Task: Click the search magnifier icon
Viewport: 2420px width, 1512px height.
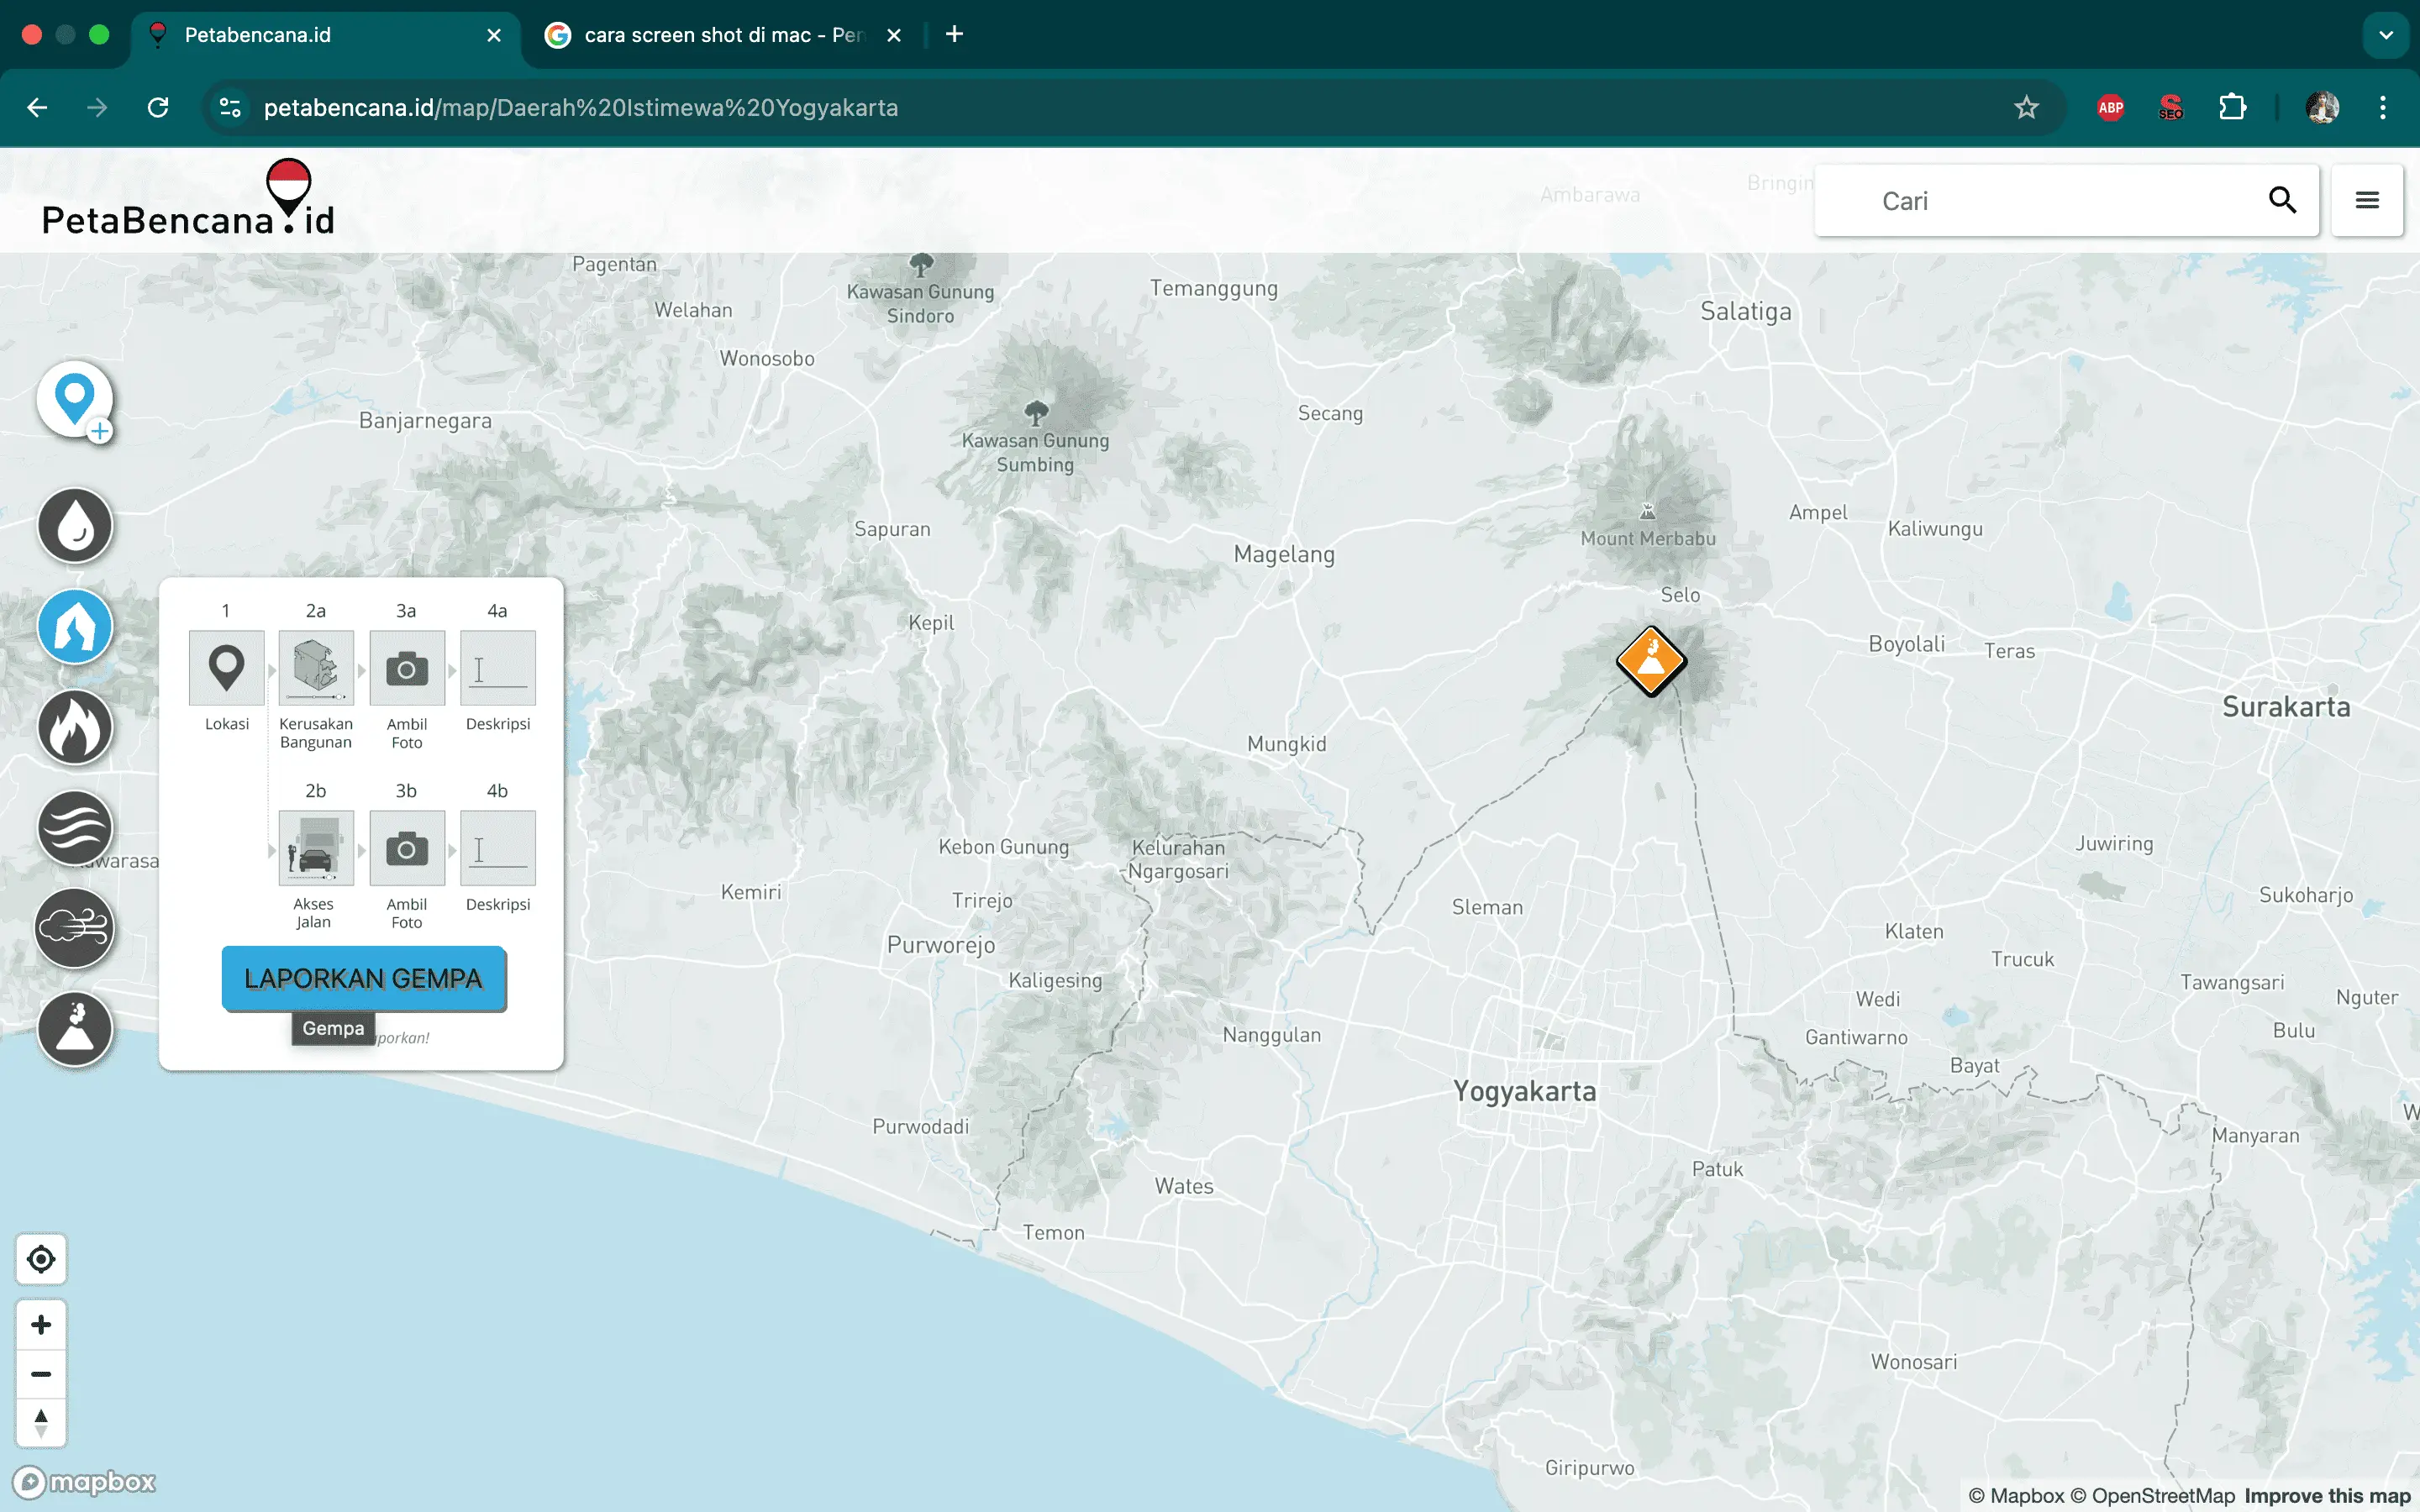Action: pyautogui.click(x=2283, y=200)
